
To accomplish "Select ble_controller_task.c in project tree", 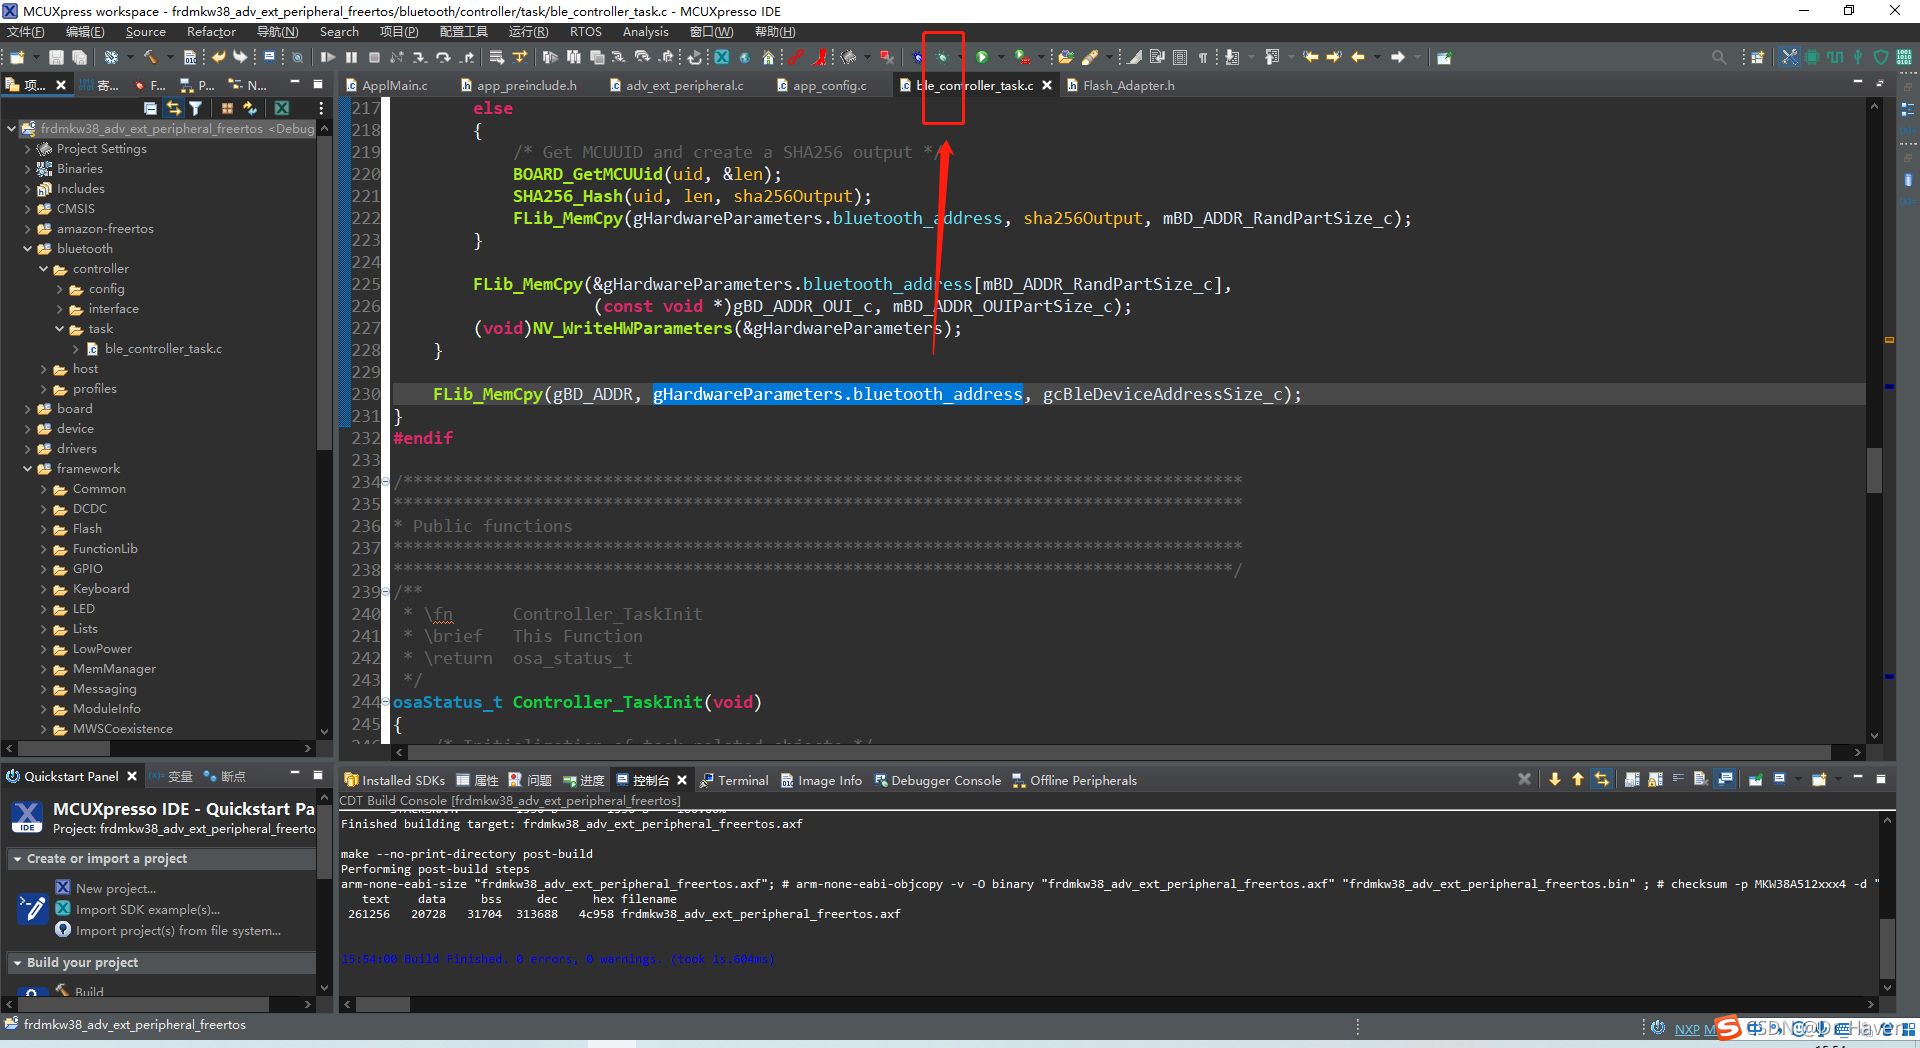I will (163, 349).
